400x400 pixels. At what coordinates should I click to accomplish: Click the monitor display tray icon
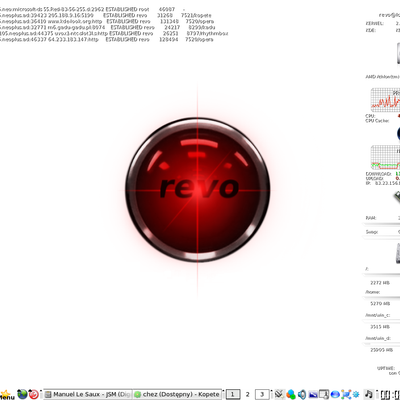tap(324, 394)
